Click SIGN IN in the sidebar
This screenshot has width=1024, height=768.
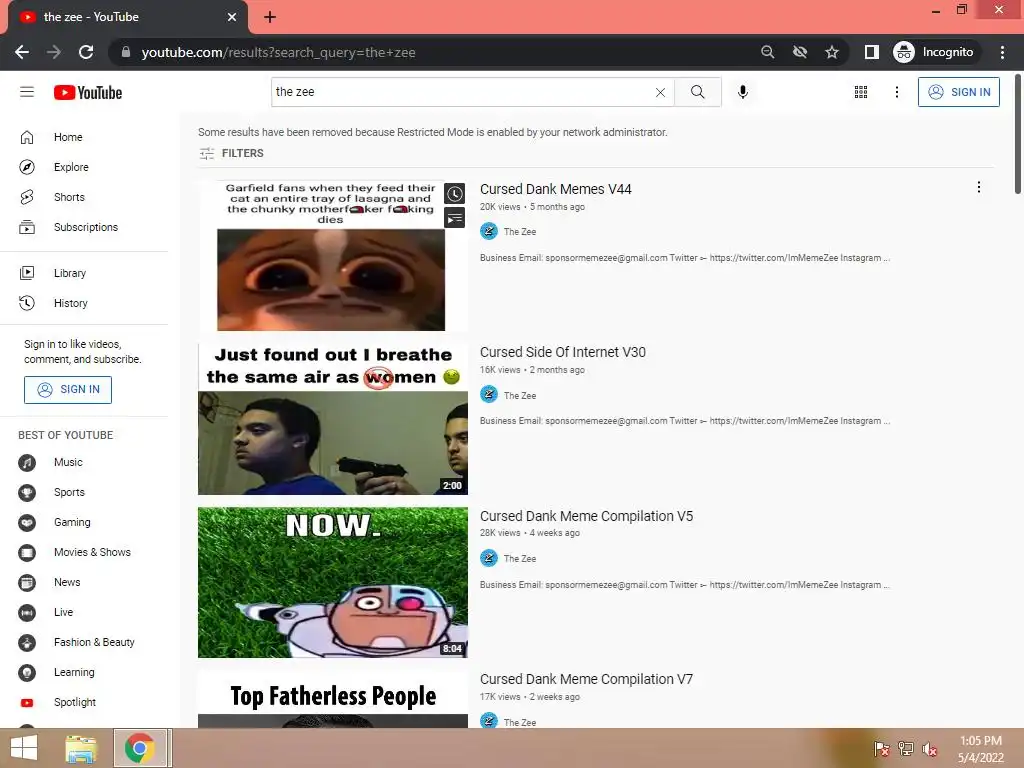click(x=68, y=390)
